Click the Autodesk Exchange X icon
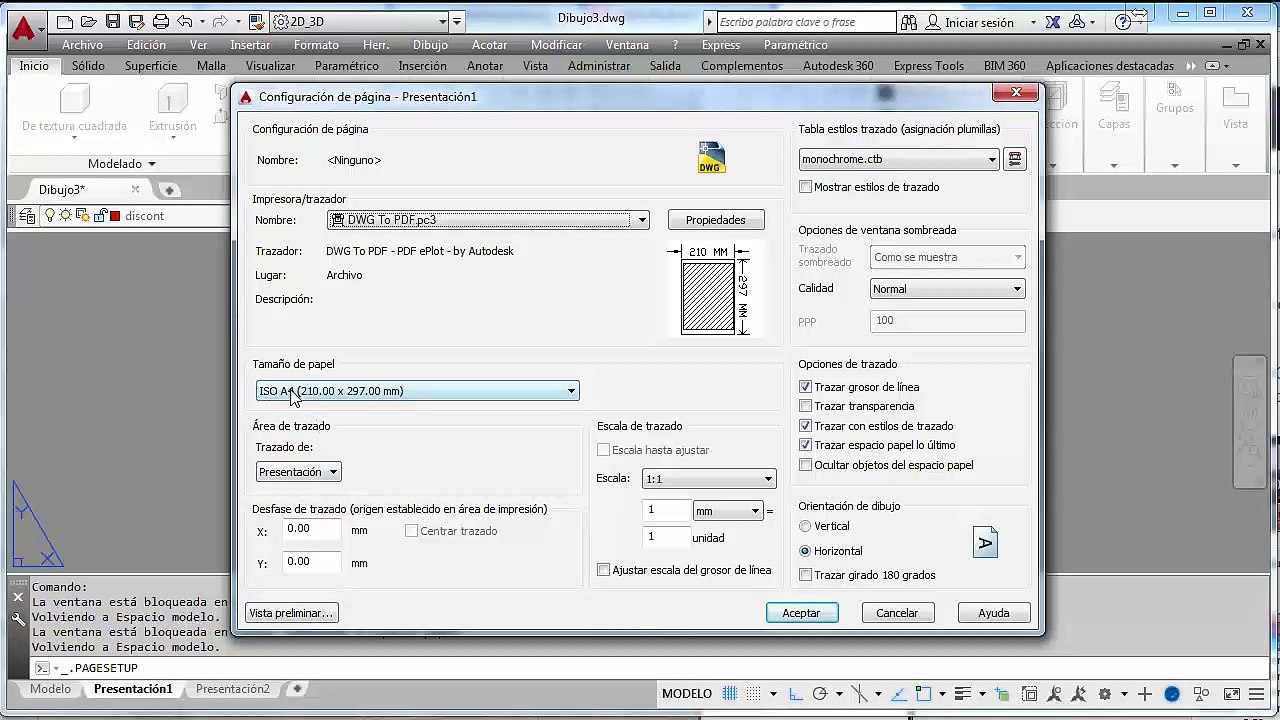The image size is (1280, 720). click(x=1052, y=22)
